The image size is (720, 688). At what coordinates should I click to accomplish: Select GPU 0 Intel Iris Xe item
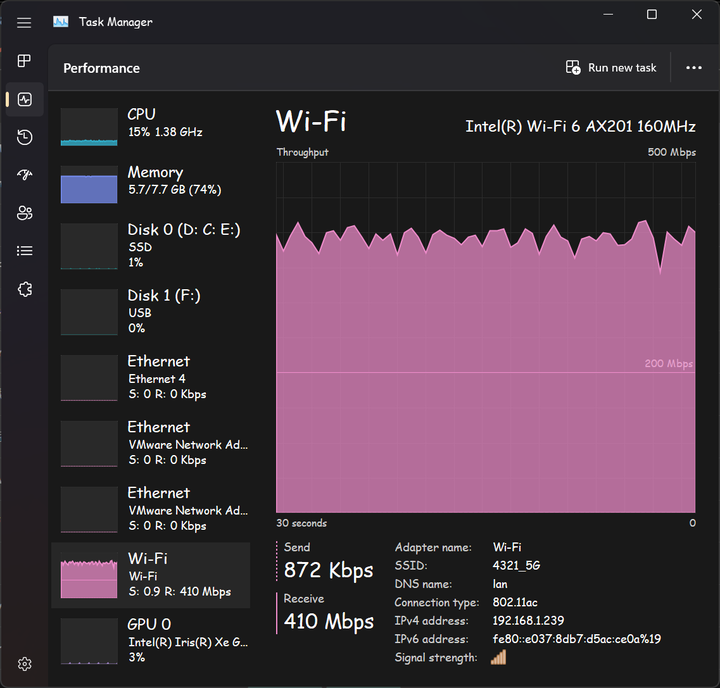pyautogui.click(x=151, y=641)
